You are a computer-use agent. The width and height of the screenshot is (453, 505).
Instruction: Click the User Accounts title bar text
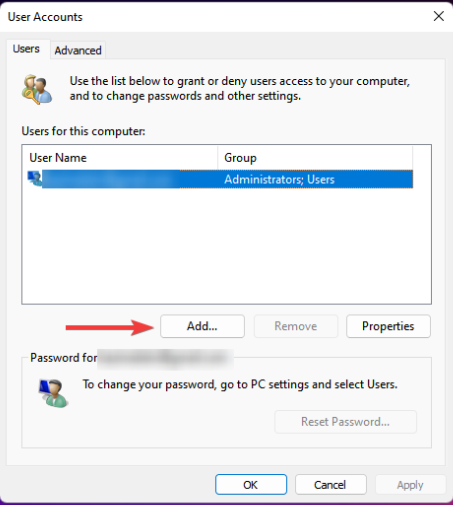tap(45, 17)
